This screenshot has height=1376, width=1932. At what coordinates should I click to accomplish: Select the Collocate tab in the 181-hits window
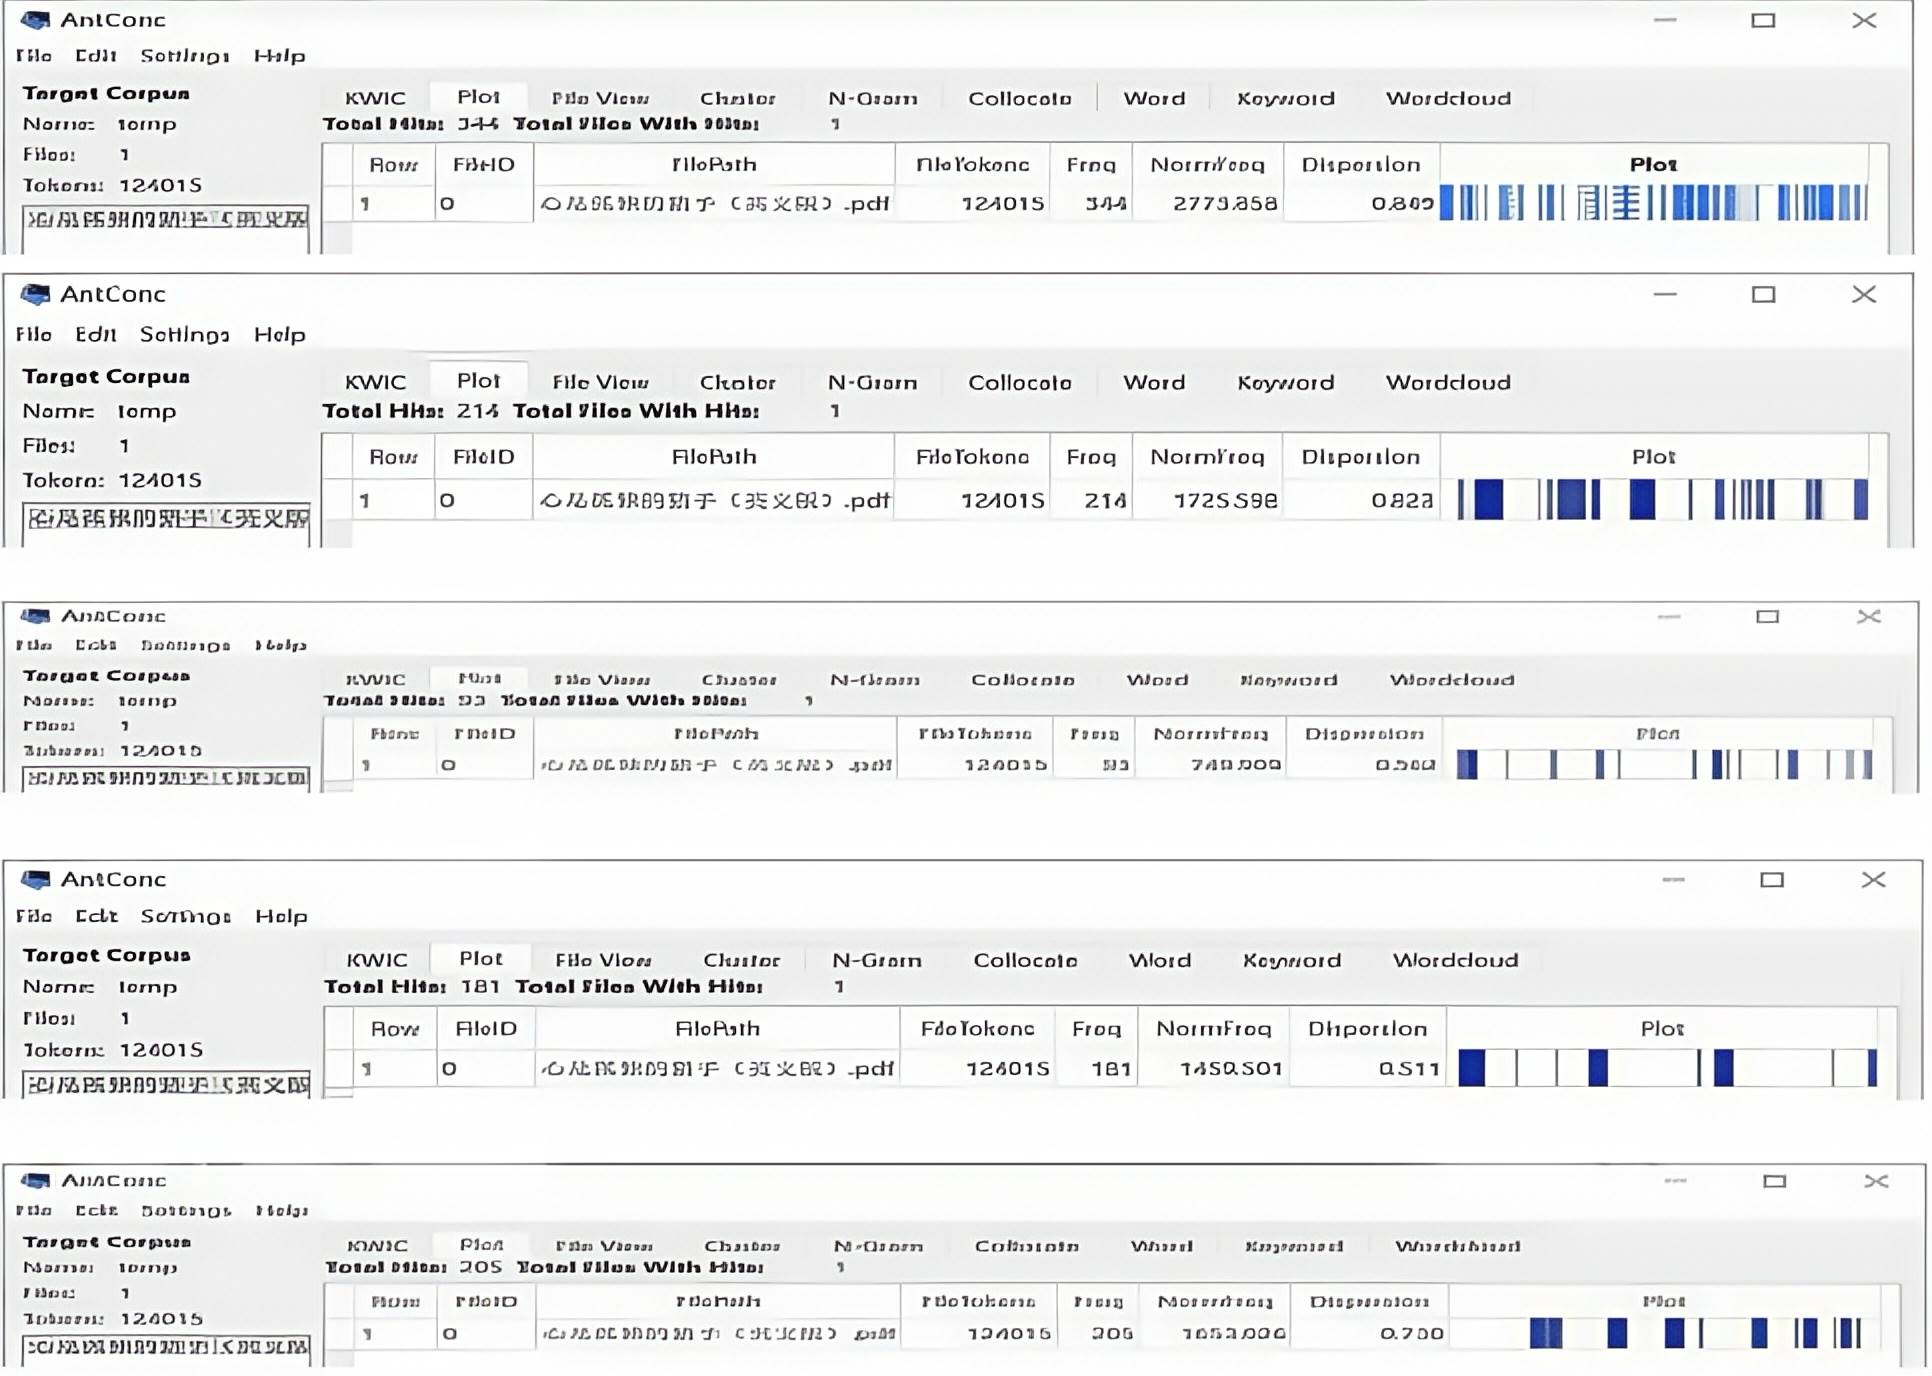click(x=1025, y=960)
